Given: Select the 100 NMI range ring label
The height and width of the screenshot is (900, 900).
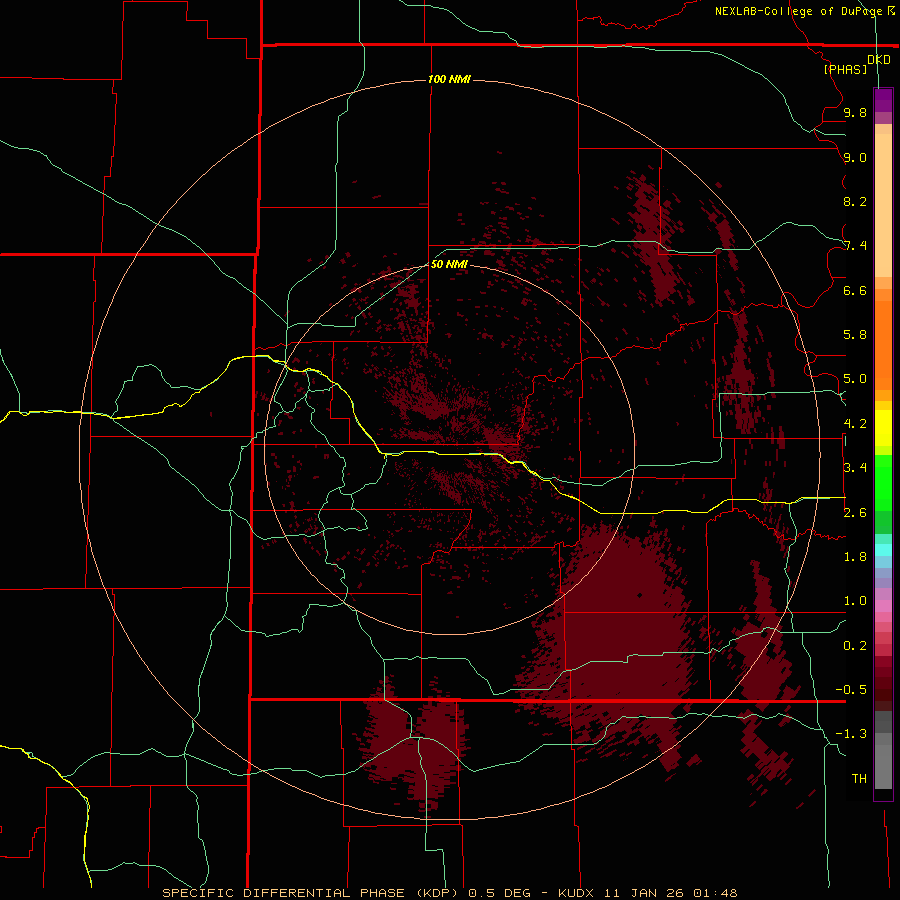Looking at the screenshot, I should tap(449, 79).
